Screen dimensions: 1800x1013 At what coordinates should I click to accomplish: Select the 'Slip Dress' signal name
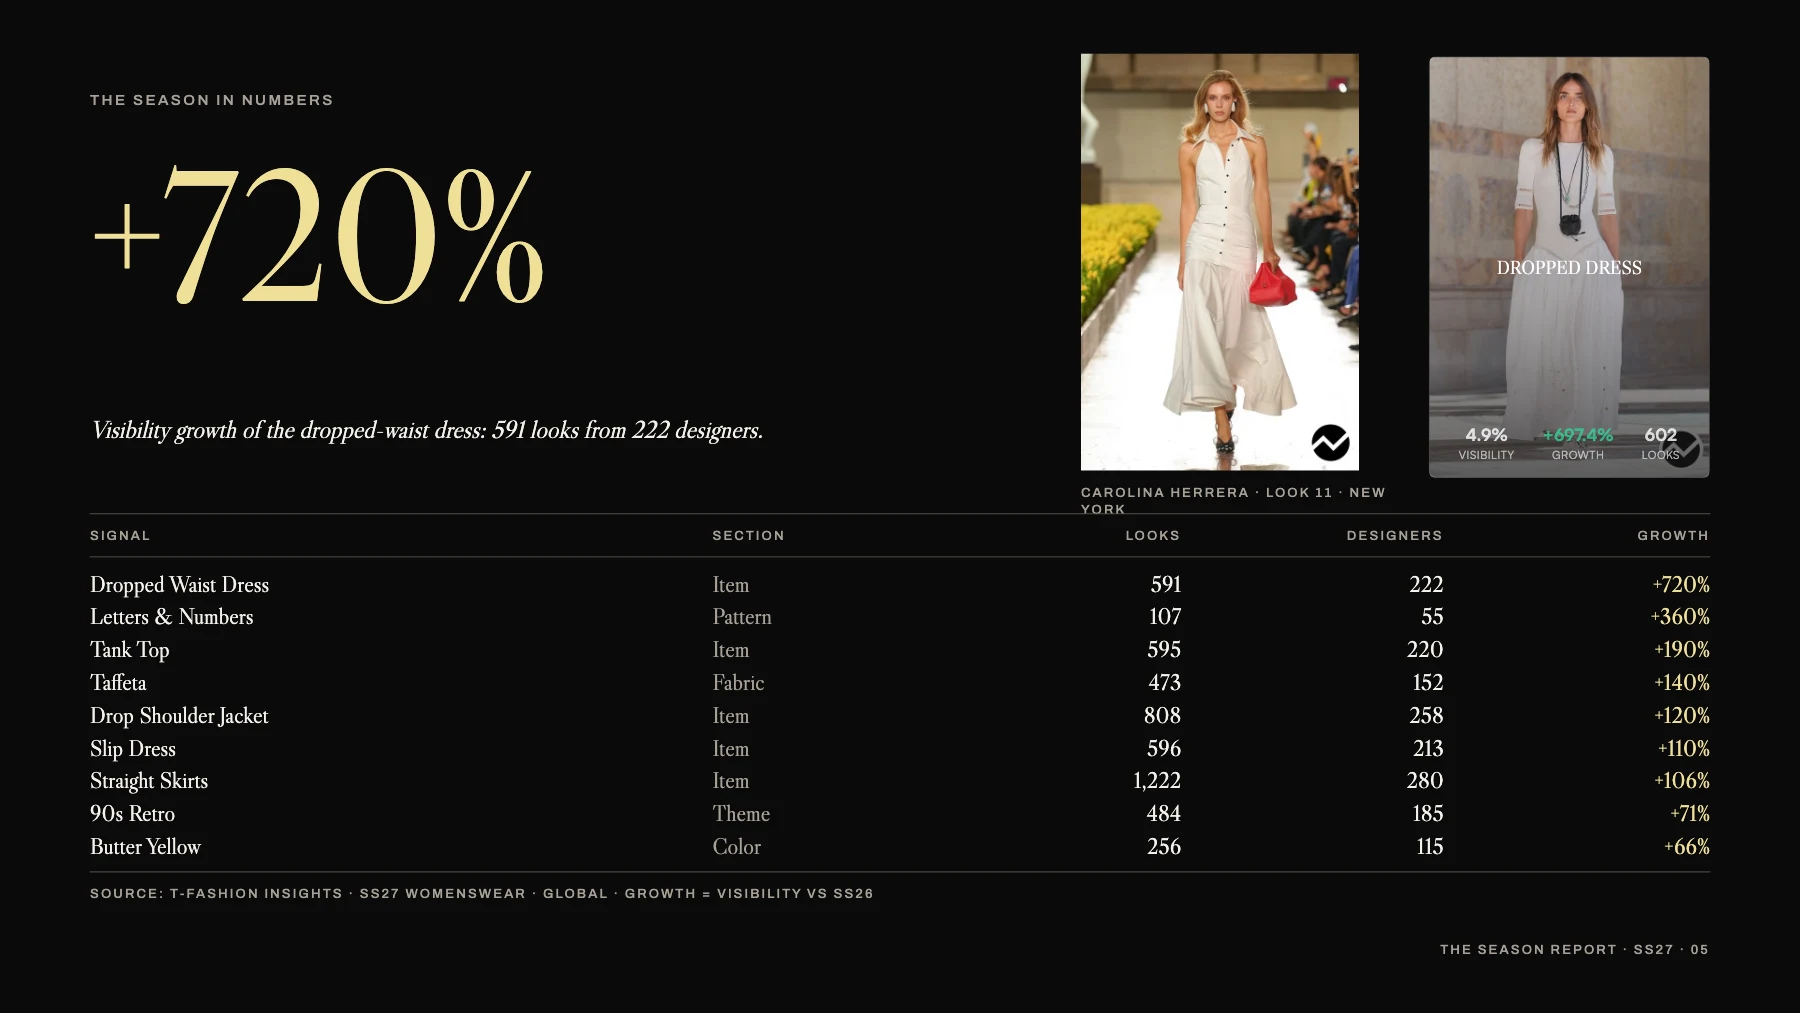click(x=133, y=749)
